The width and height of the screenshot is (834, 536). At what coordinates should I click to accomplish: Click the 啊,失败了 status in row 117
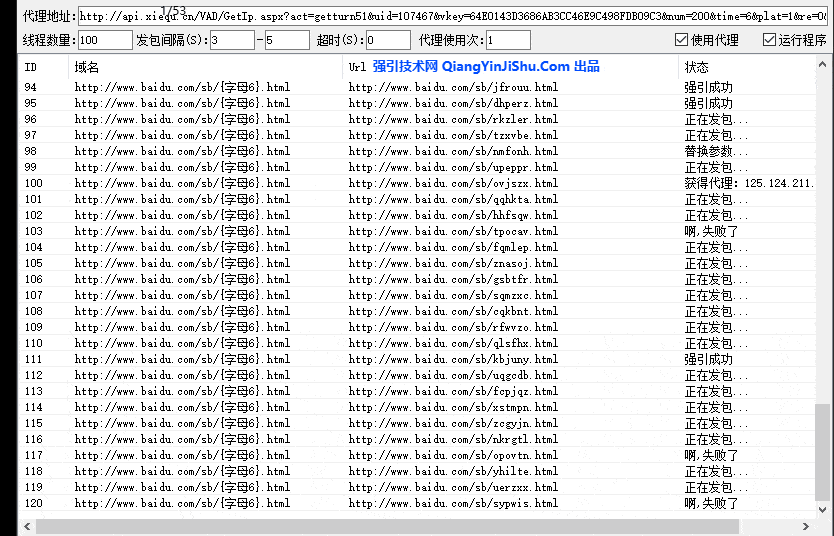[711, 455]
